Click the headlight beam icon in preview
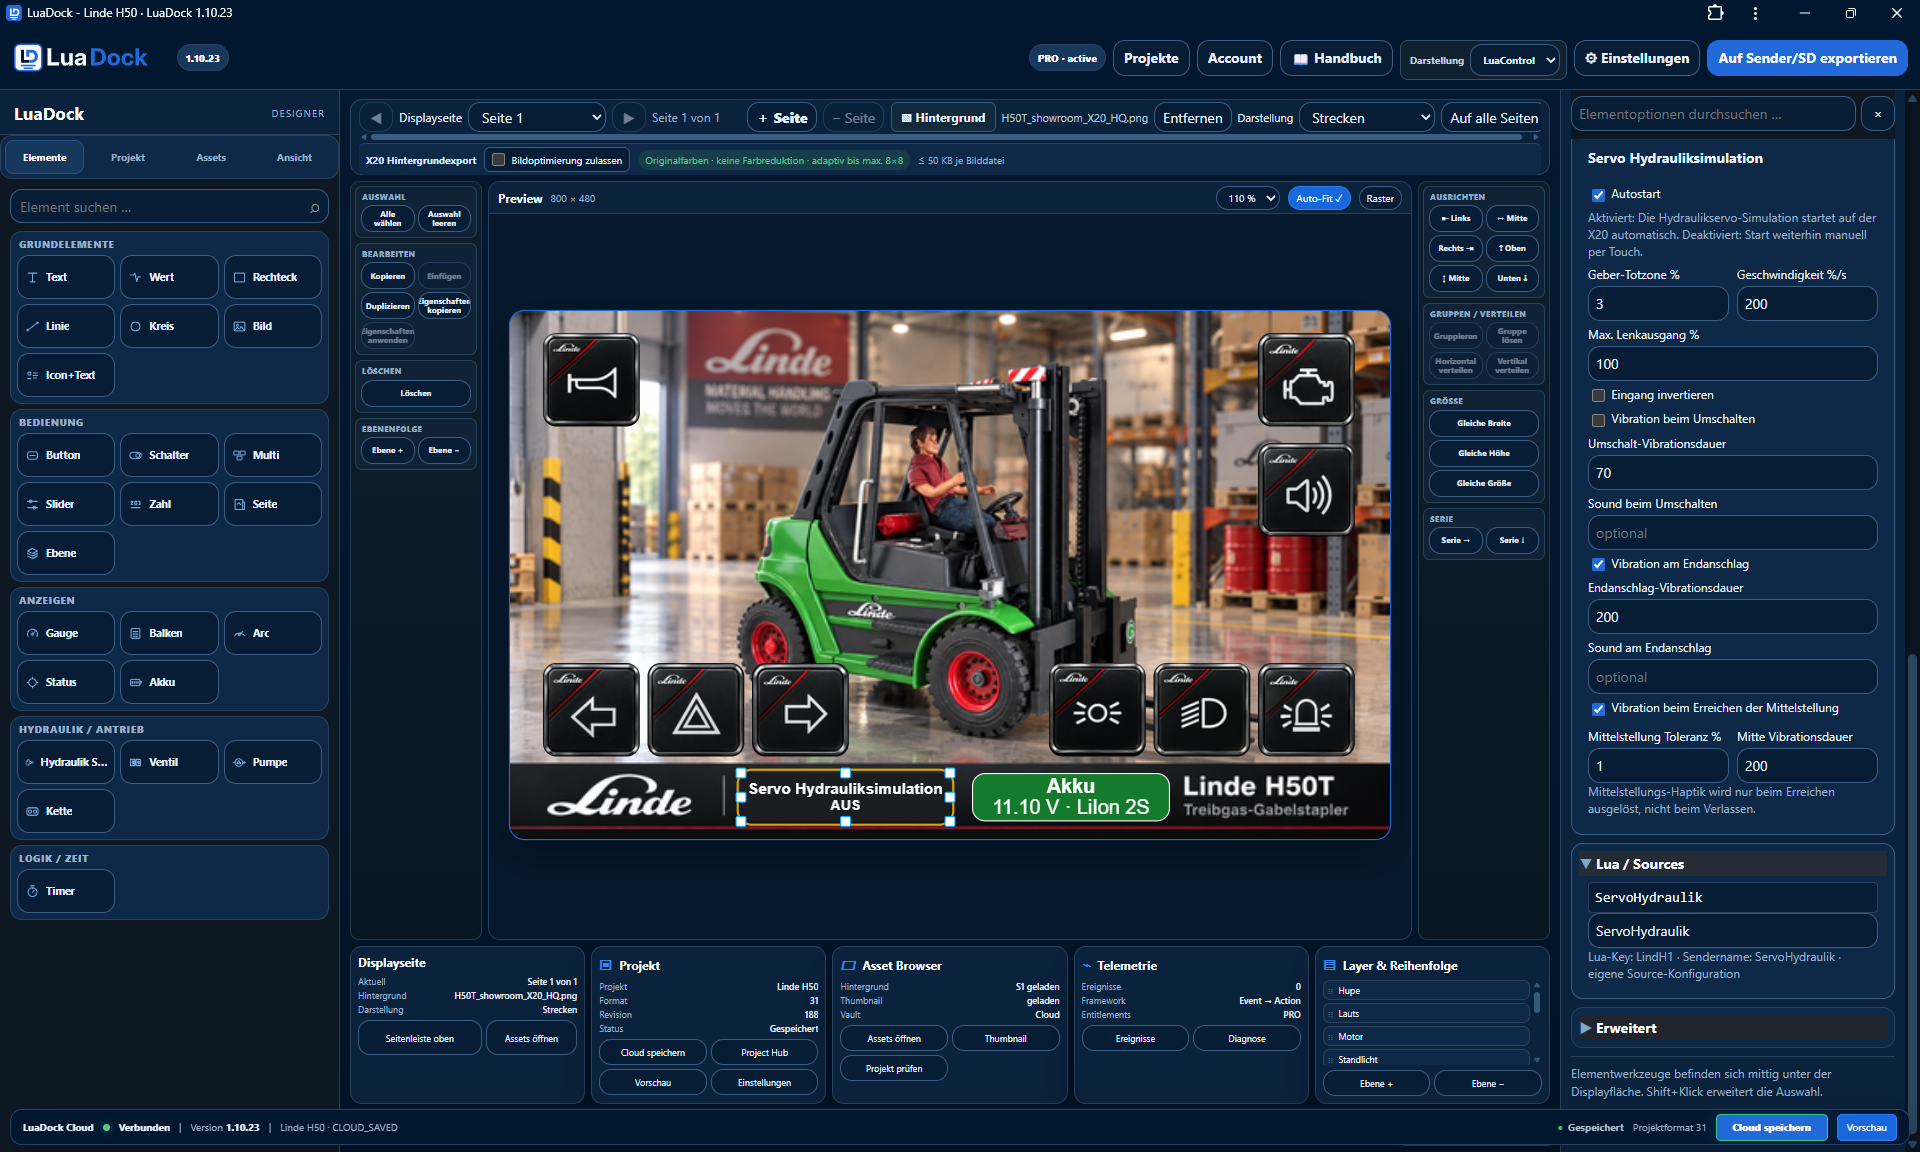Screen dimensions: 1920x1152 point(1202,710)
